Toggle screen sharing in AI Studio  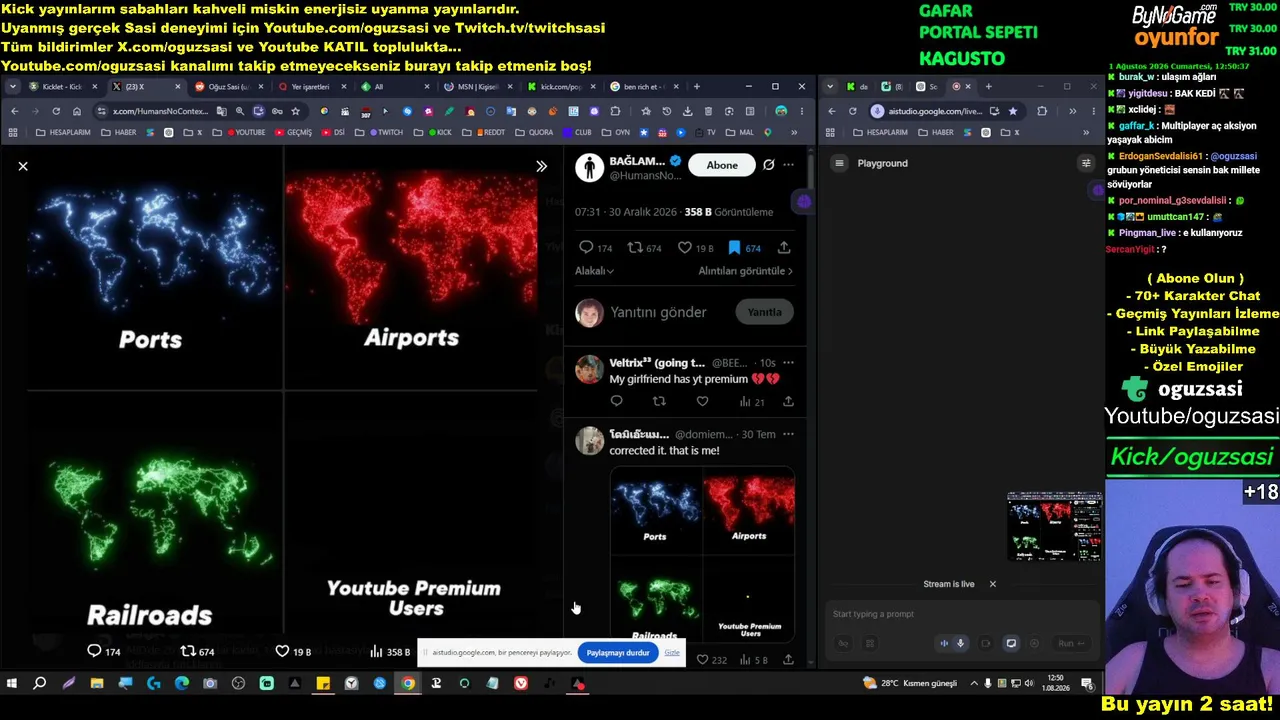point(1011,644)
